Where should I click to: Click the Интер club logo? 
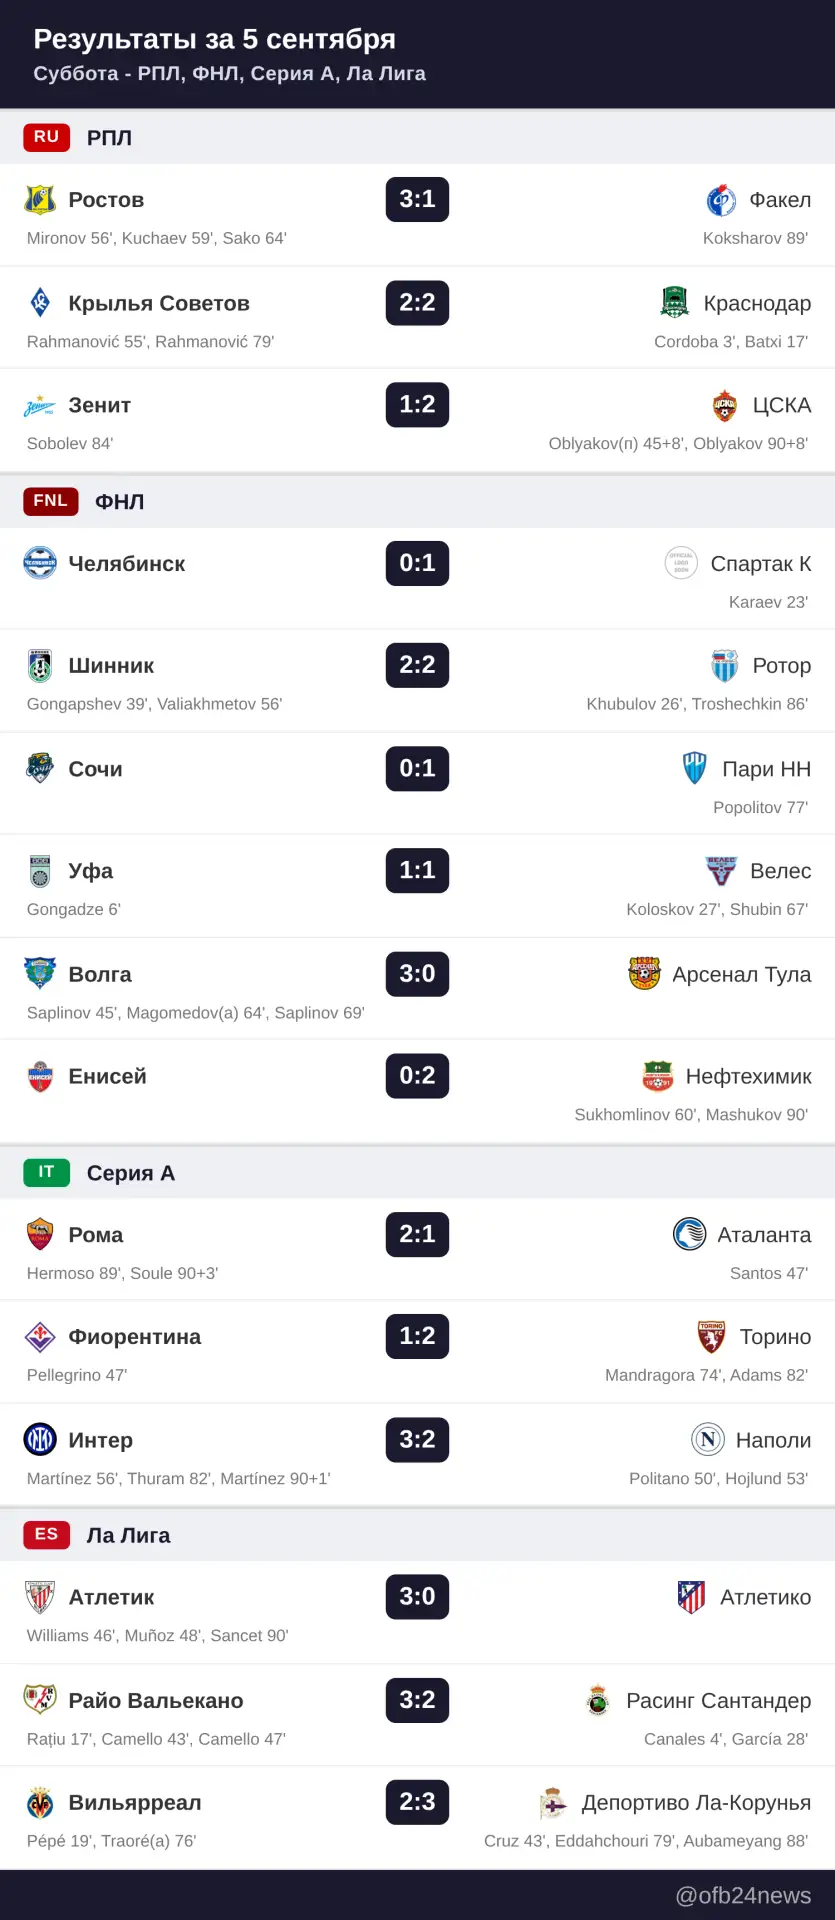point(40,1440)
